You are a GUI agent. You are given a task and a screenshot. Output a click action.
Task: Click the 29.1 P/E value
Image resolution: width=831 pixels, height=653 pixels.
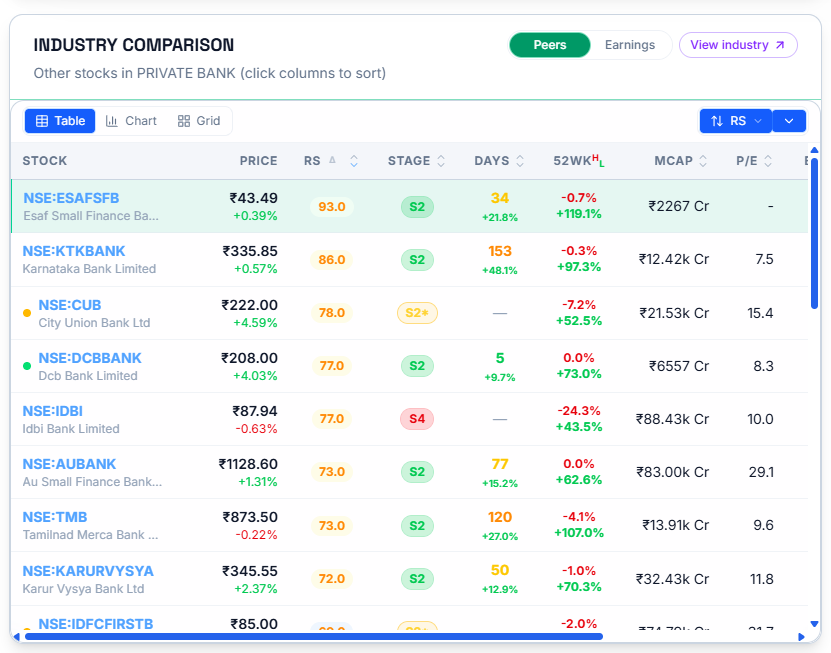[x=761, y=472]
